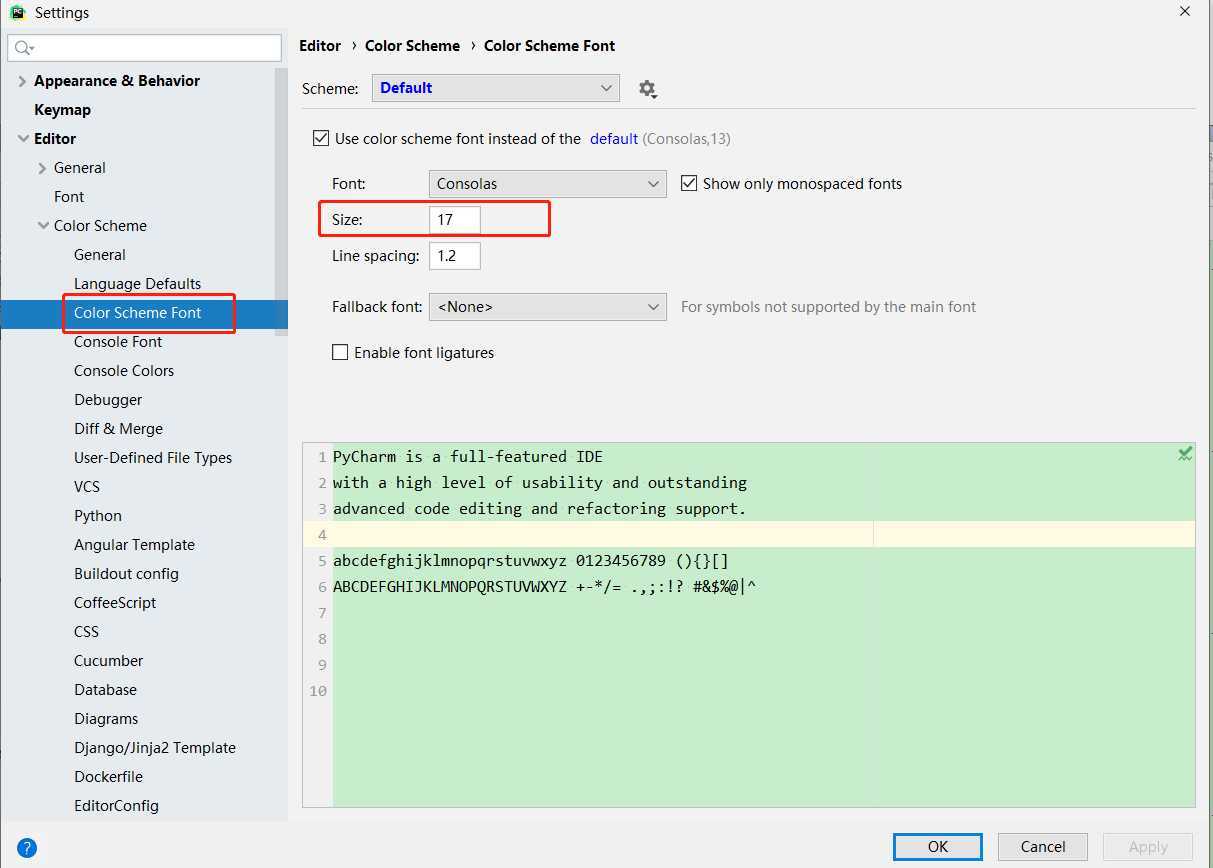
Task: Click the green checkmark in preview corner
Action: pos(1185,454)
